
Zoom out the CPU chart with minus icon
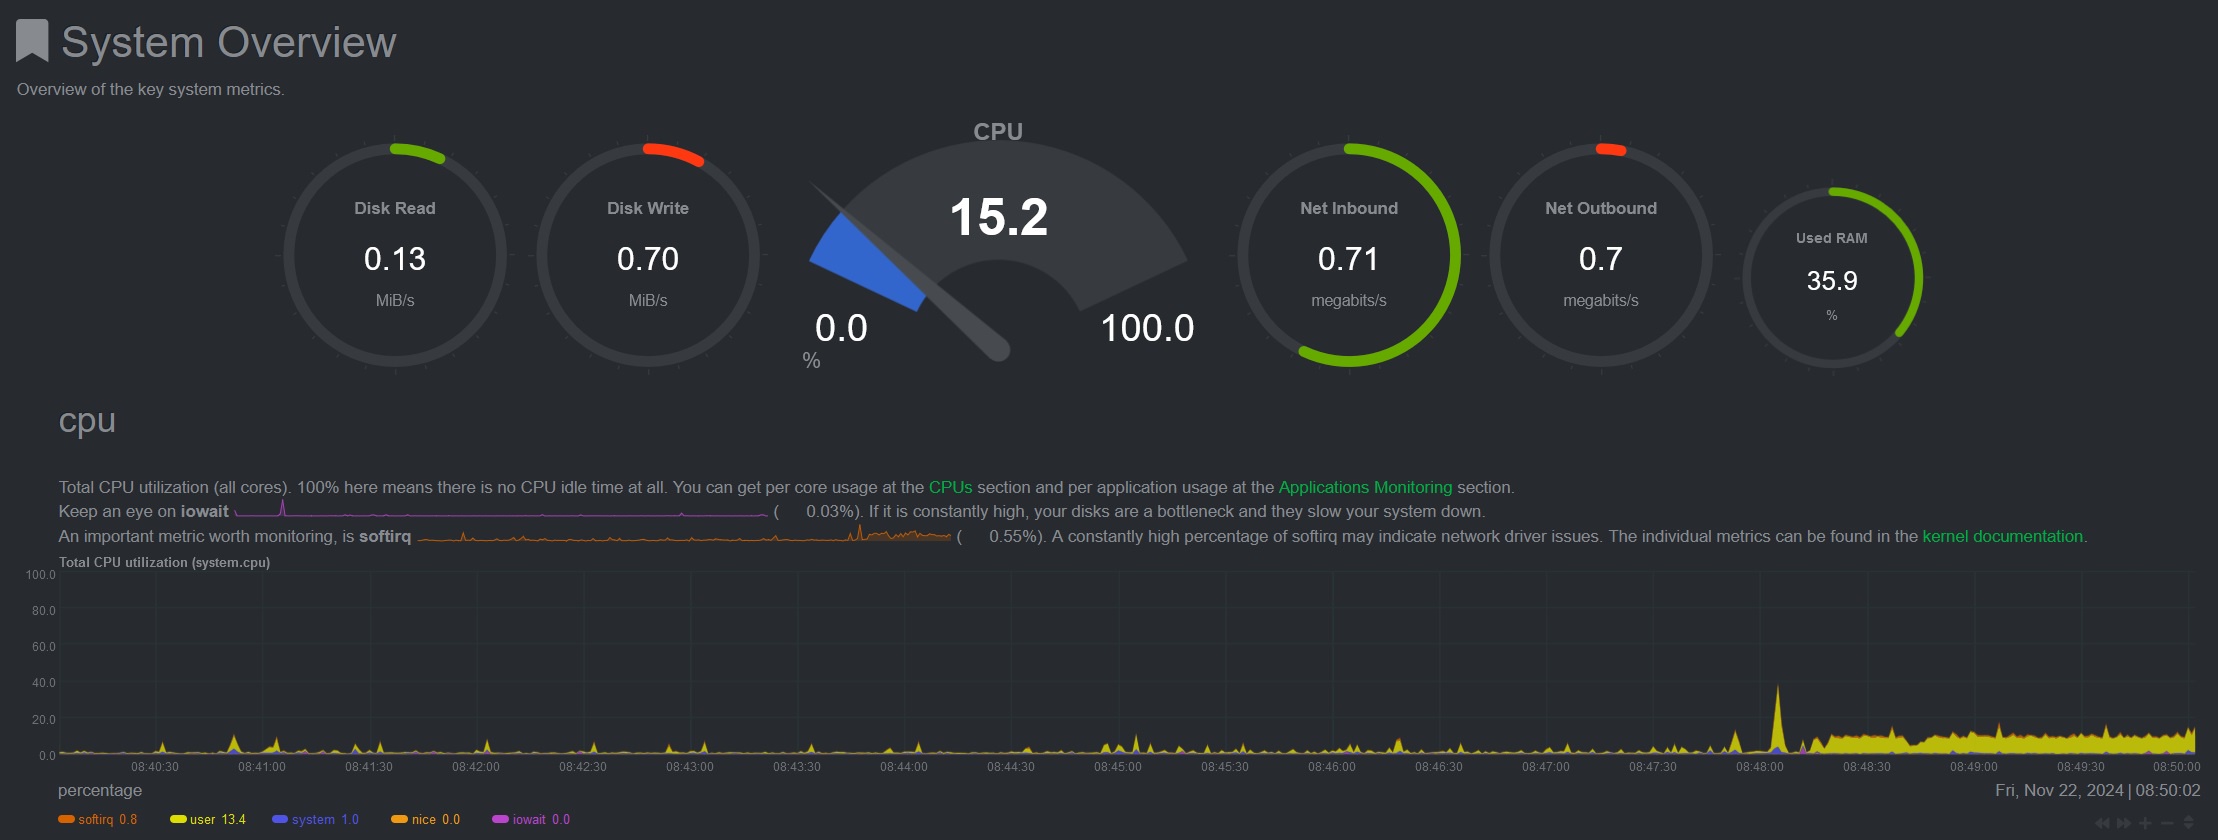(x=2167, y=823)
